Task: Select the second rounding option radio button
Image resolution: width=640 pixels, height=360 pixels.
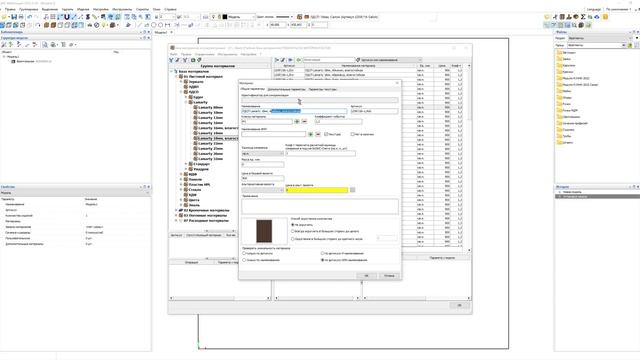Action: click(293, 231)
